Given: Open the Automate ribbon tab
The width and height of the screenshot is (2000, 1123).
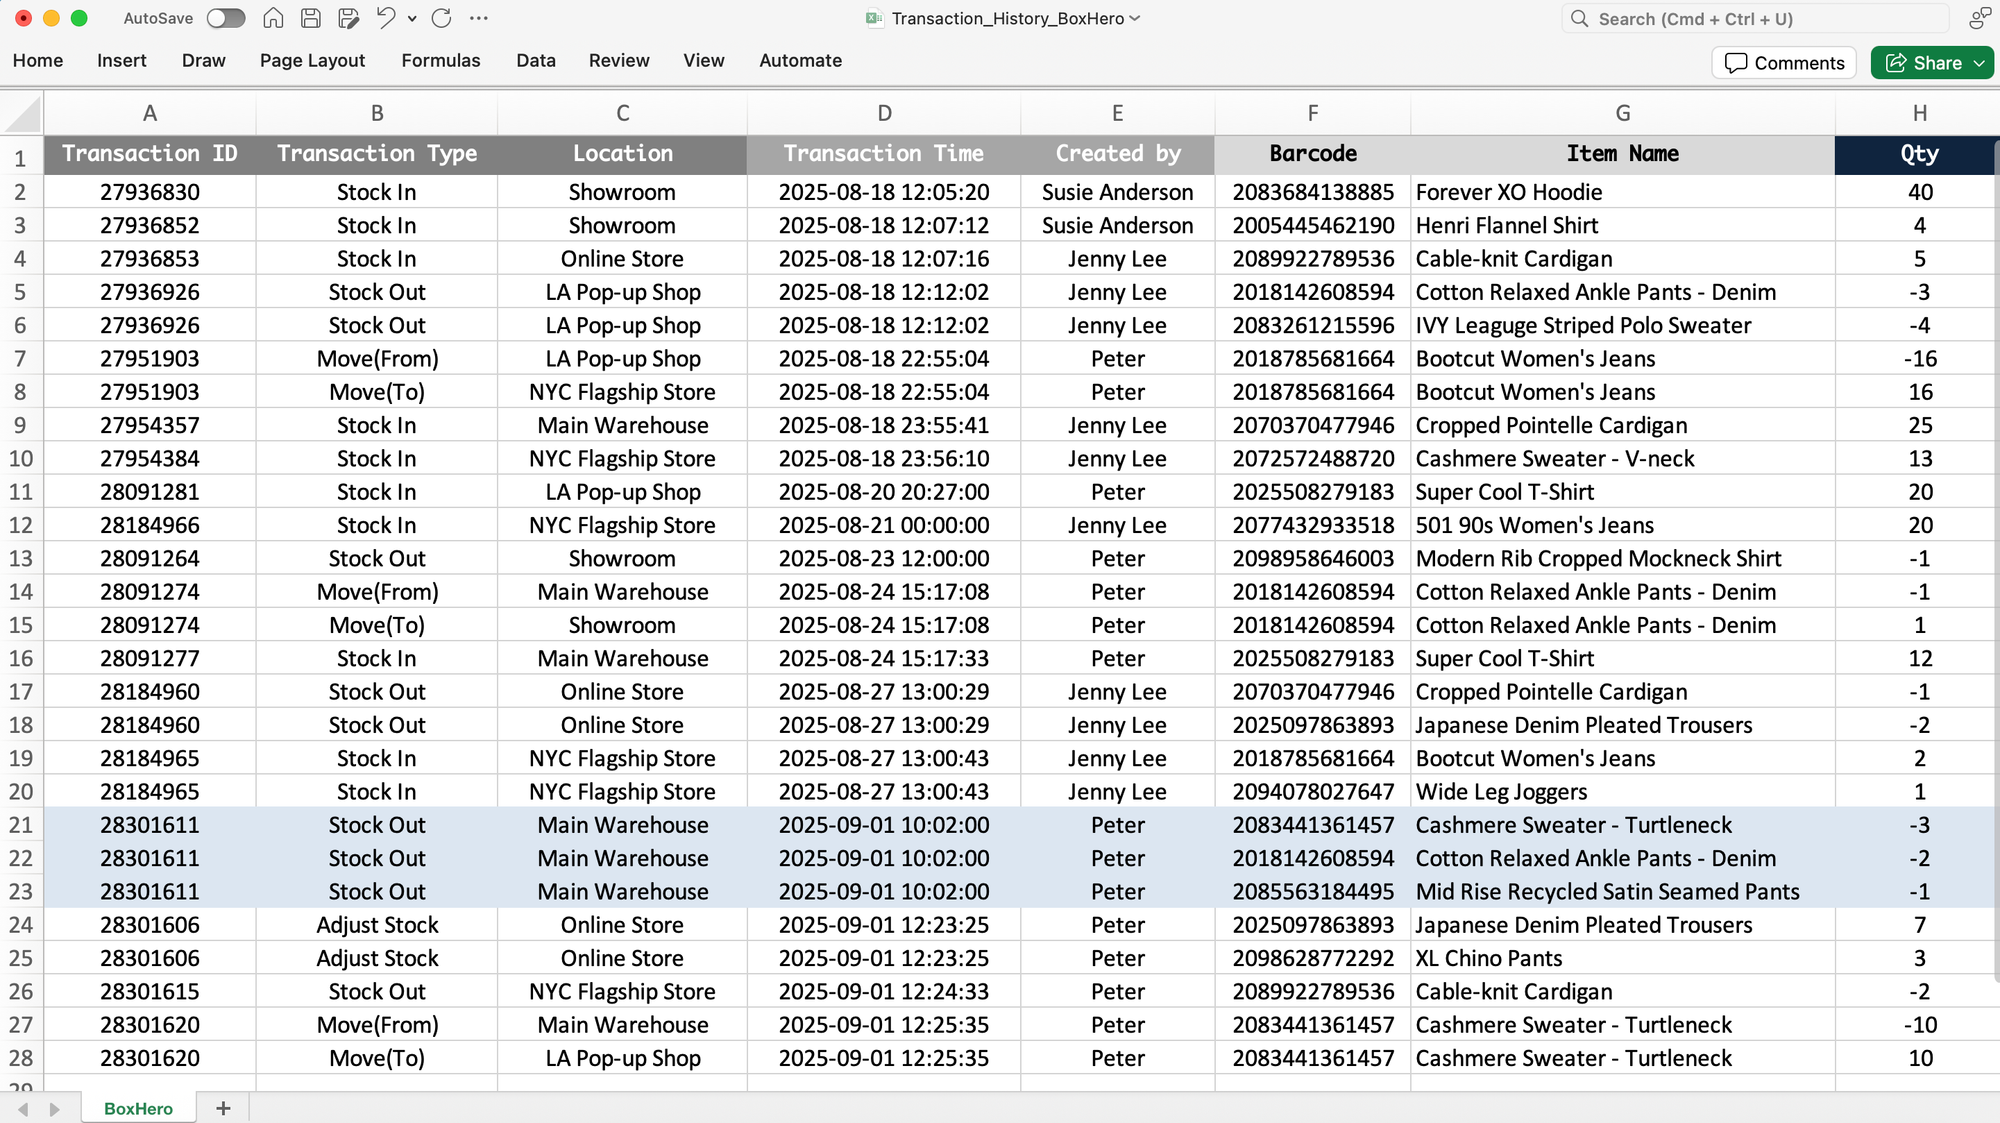Looking at the screenshot, I should 800,61.
